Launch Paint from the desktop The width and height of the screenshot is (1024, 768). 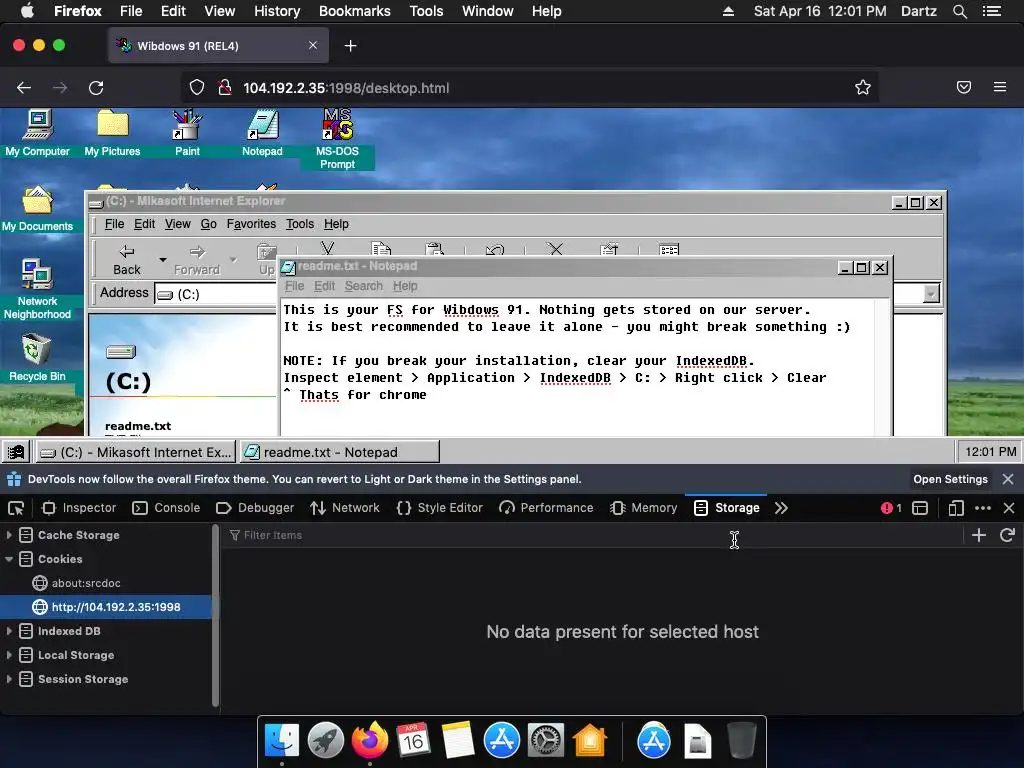click(187, 133)
